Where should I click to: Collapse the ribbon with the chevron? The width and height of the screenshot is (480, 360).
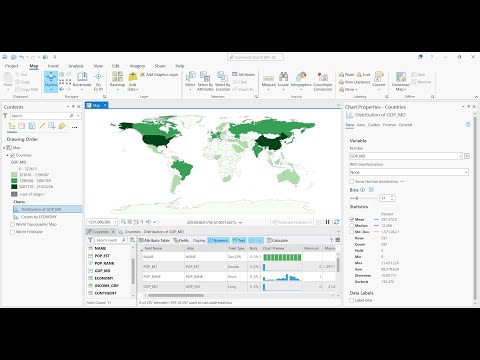coord(476,97)
